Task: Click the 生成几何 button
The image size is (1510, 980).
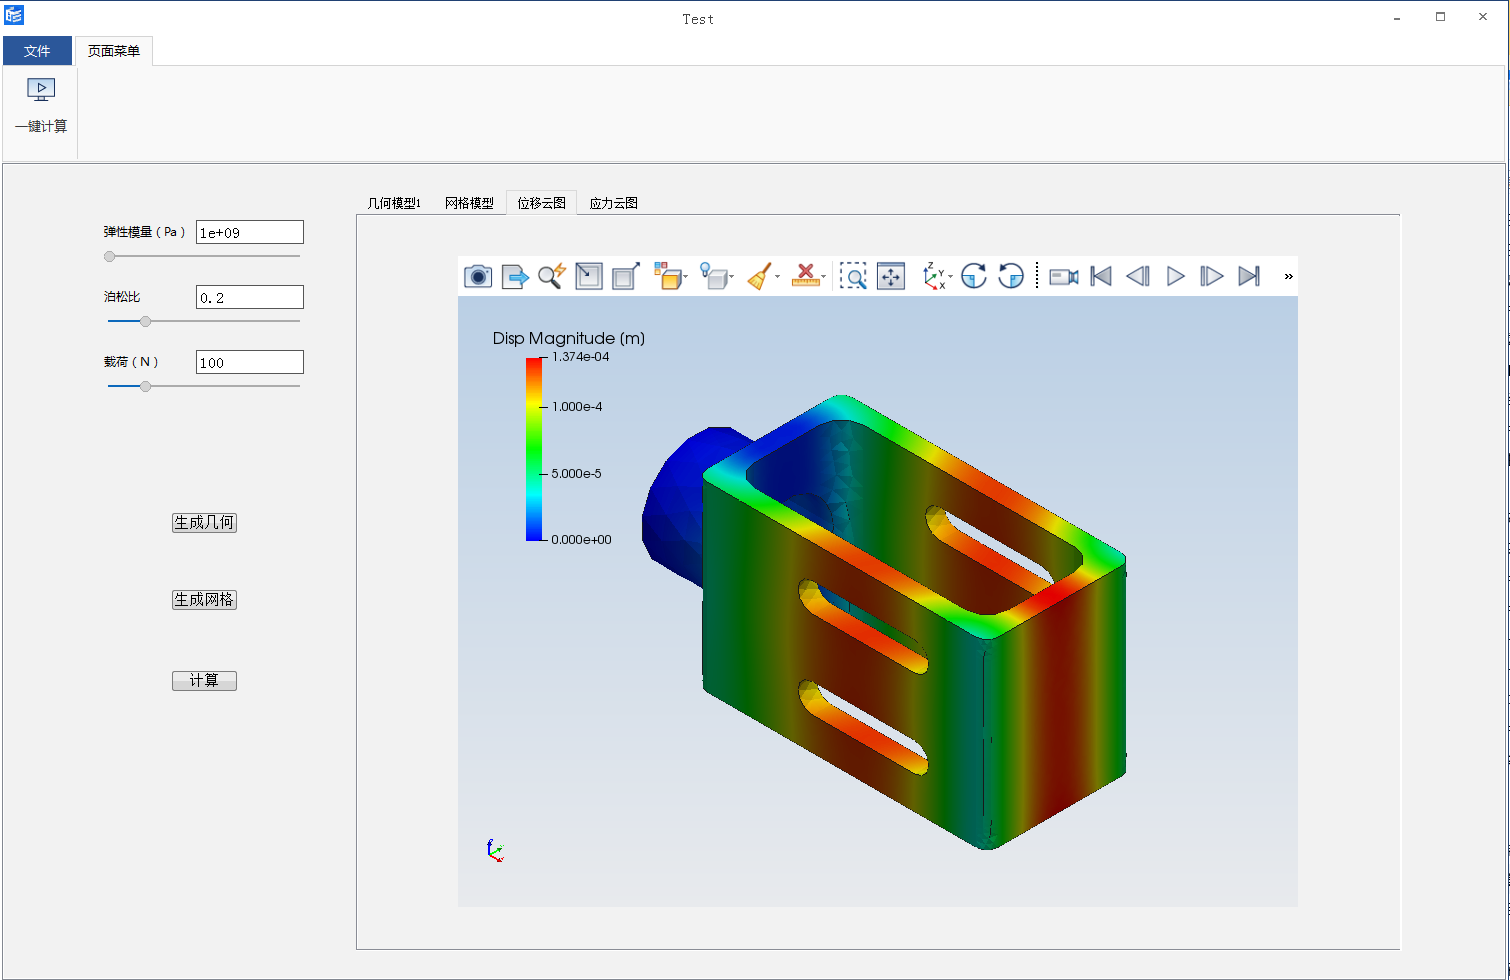Action: [204, 522]
